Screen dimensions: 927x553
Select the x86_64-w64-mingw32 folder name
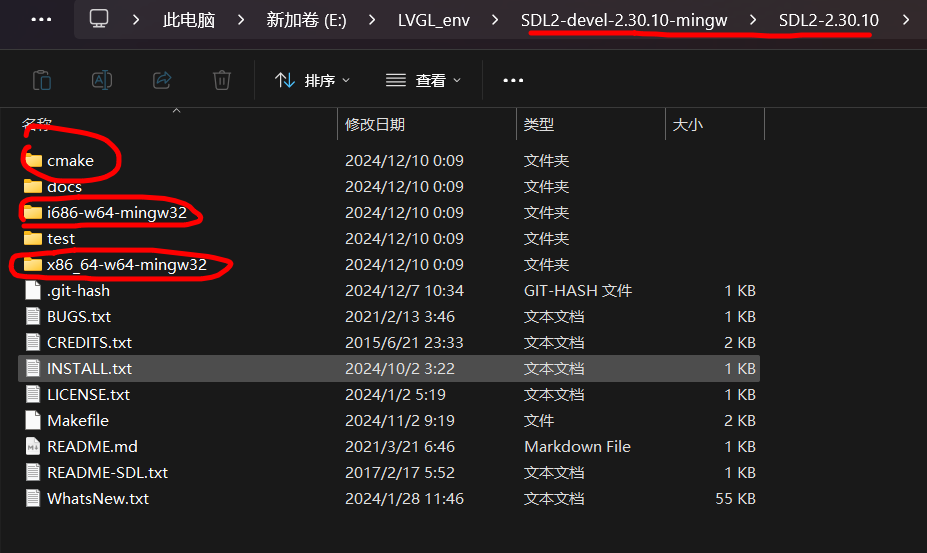coord(127,264)
